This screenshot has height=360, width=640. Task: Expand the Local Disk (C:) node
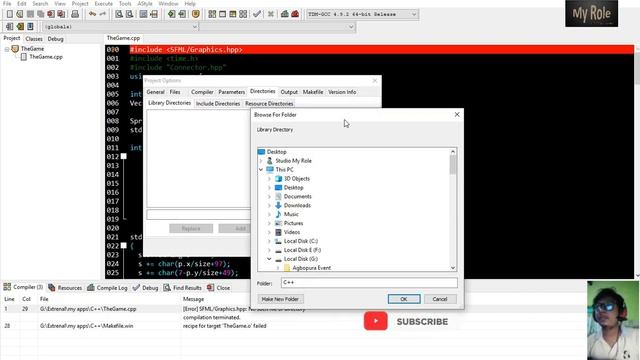(269, 241)
